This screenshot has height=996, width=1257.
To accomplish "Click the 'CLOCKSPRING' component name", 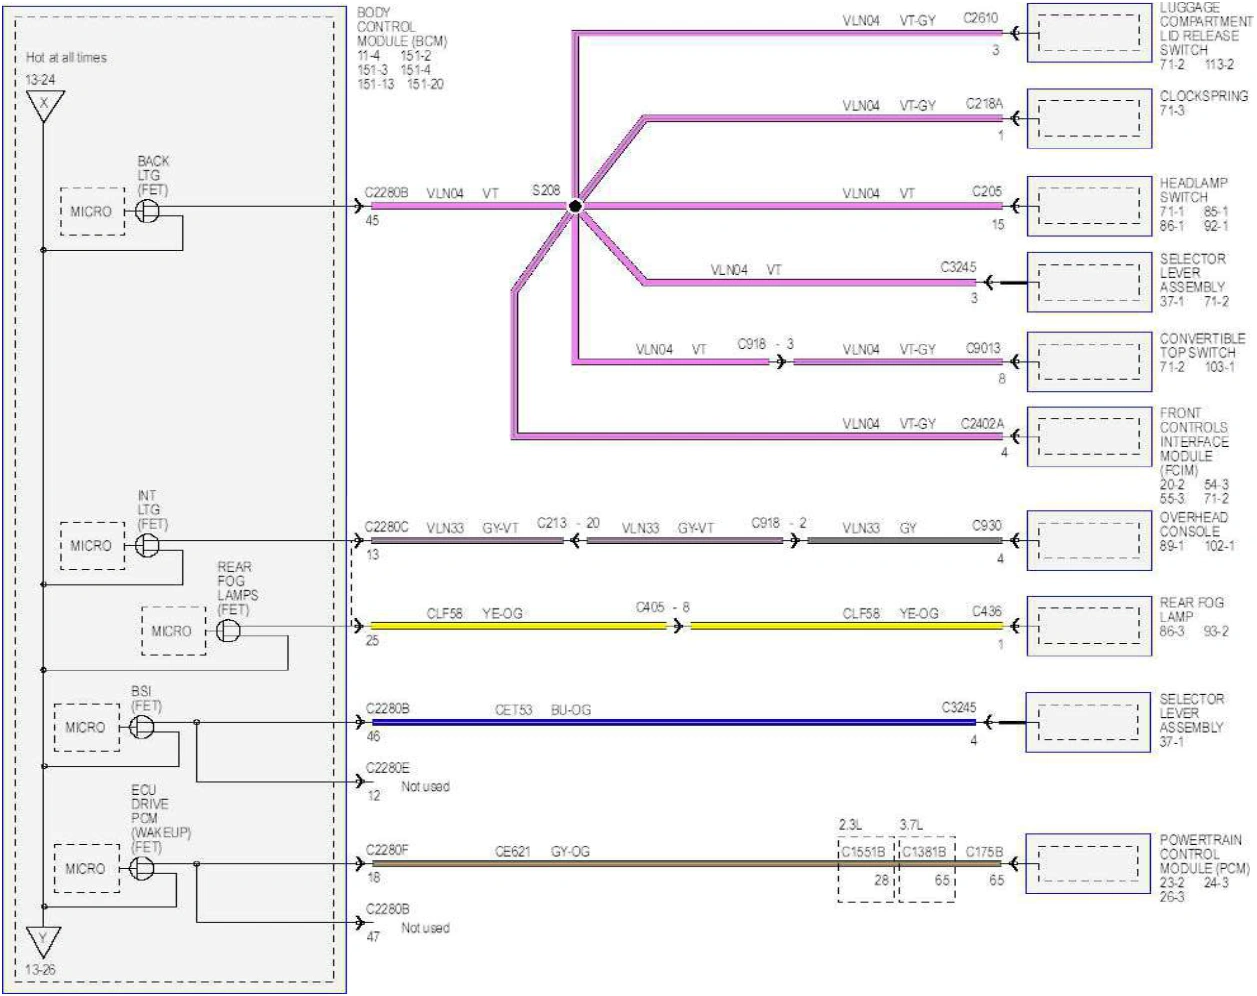I will (x=1204, y=96).
